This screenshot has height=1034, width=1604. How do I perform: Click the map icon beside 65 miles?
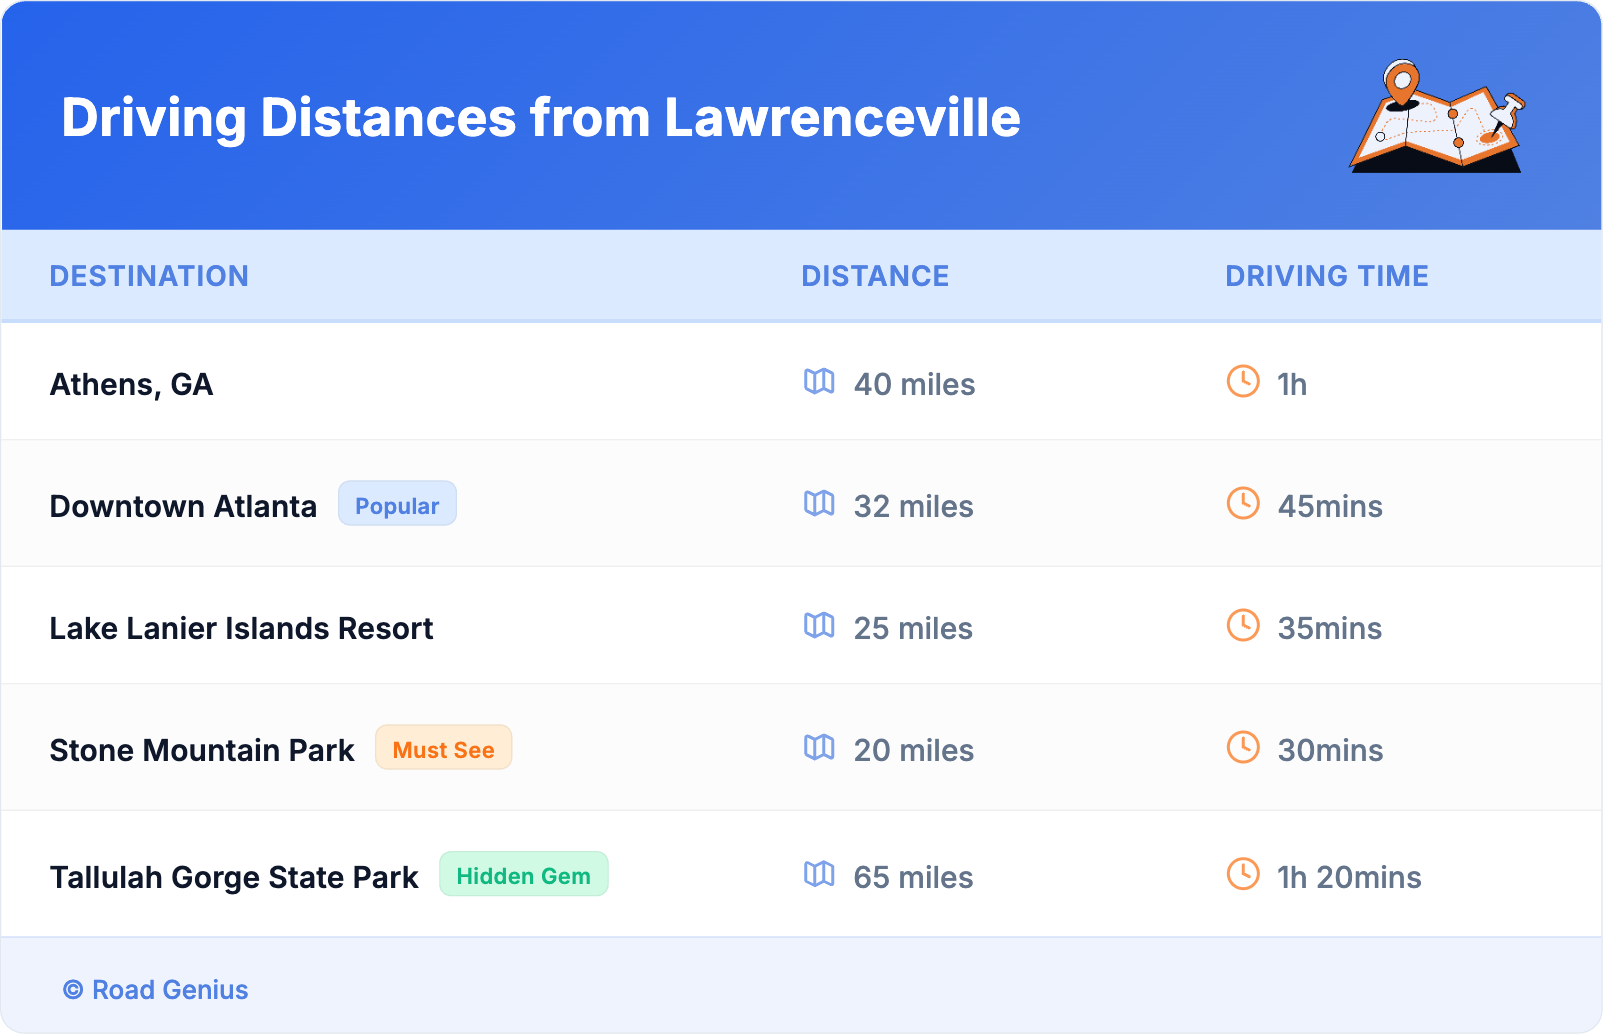point(819,875)
